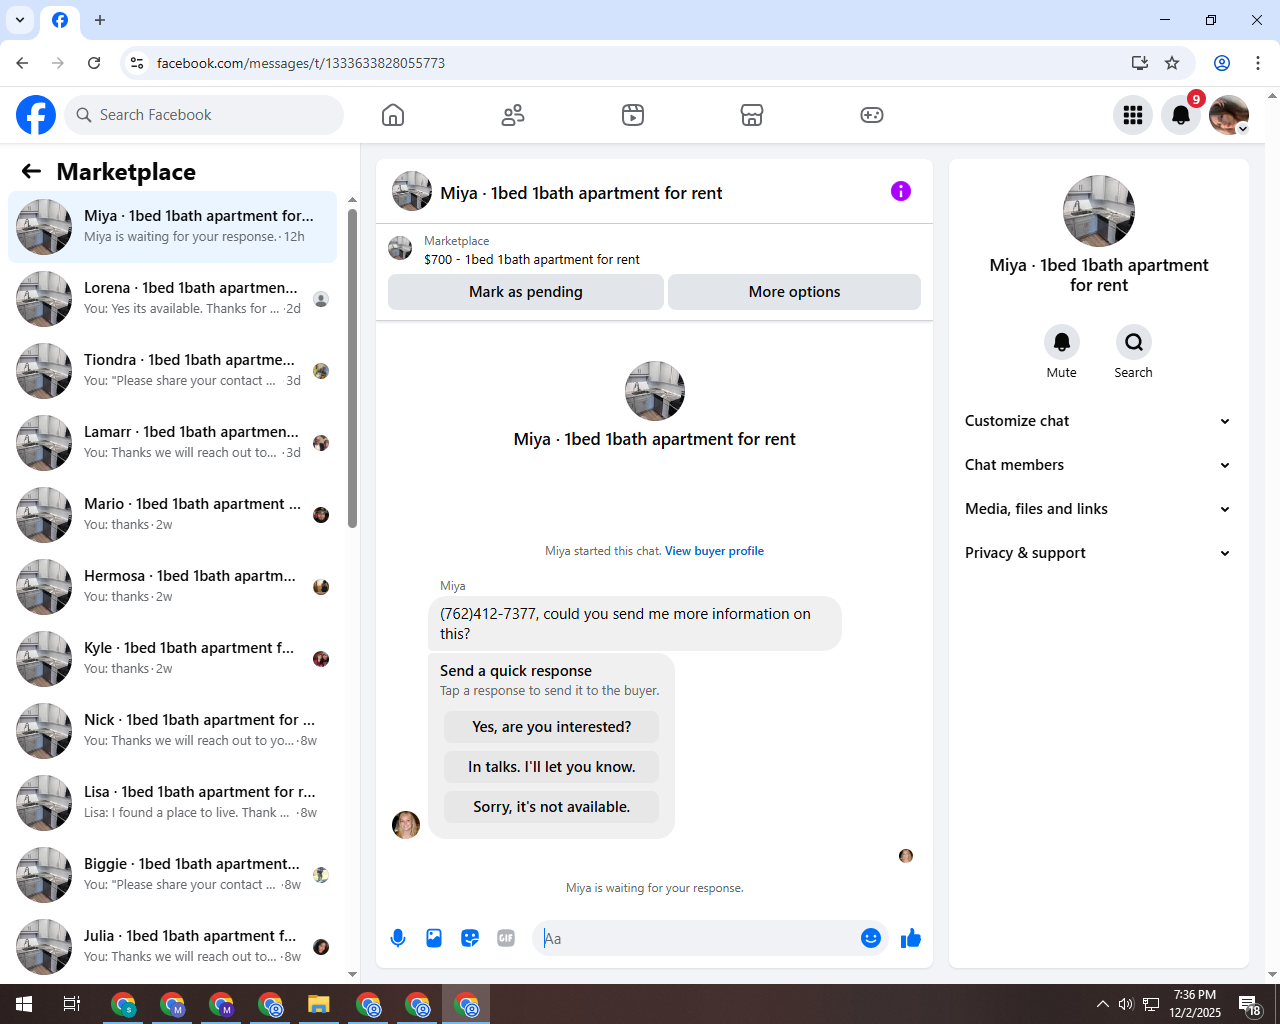Image resolution: width=1280 pixels, height=1024 pixels.
Task: Open Facebook Home icon in top navigation
Action: tap(393, 115)
